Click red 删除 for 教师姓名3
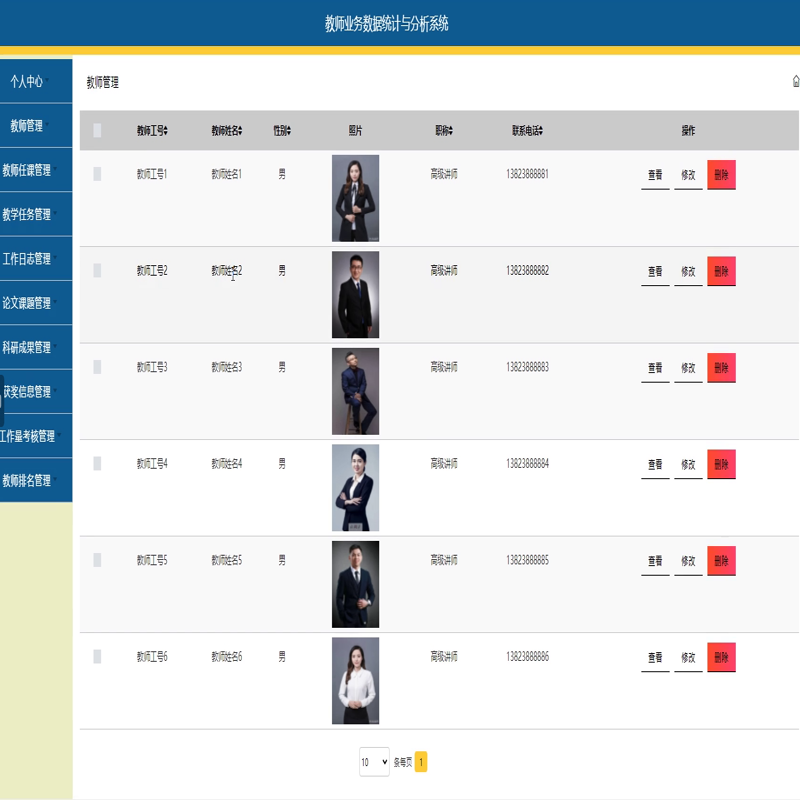The height and width of the screenshot is (800, 800). (x=721, y=368)
